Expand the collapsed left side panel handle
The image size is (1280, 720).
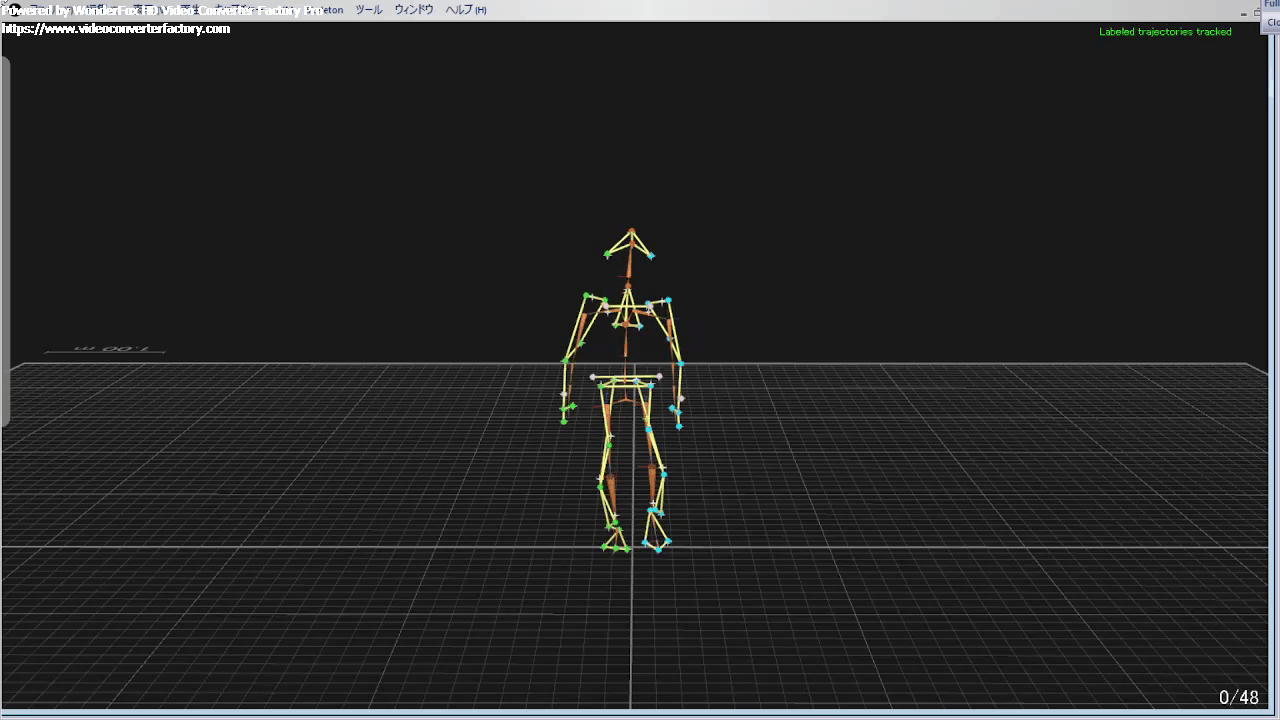coord(5,240)
